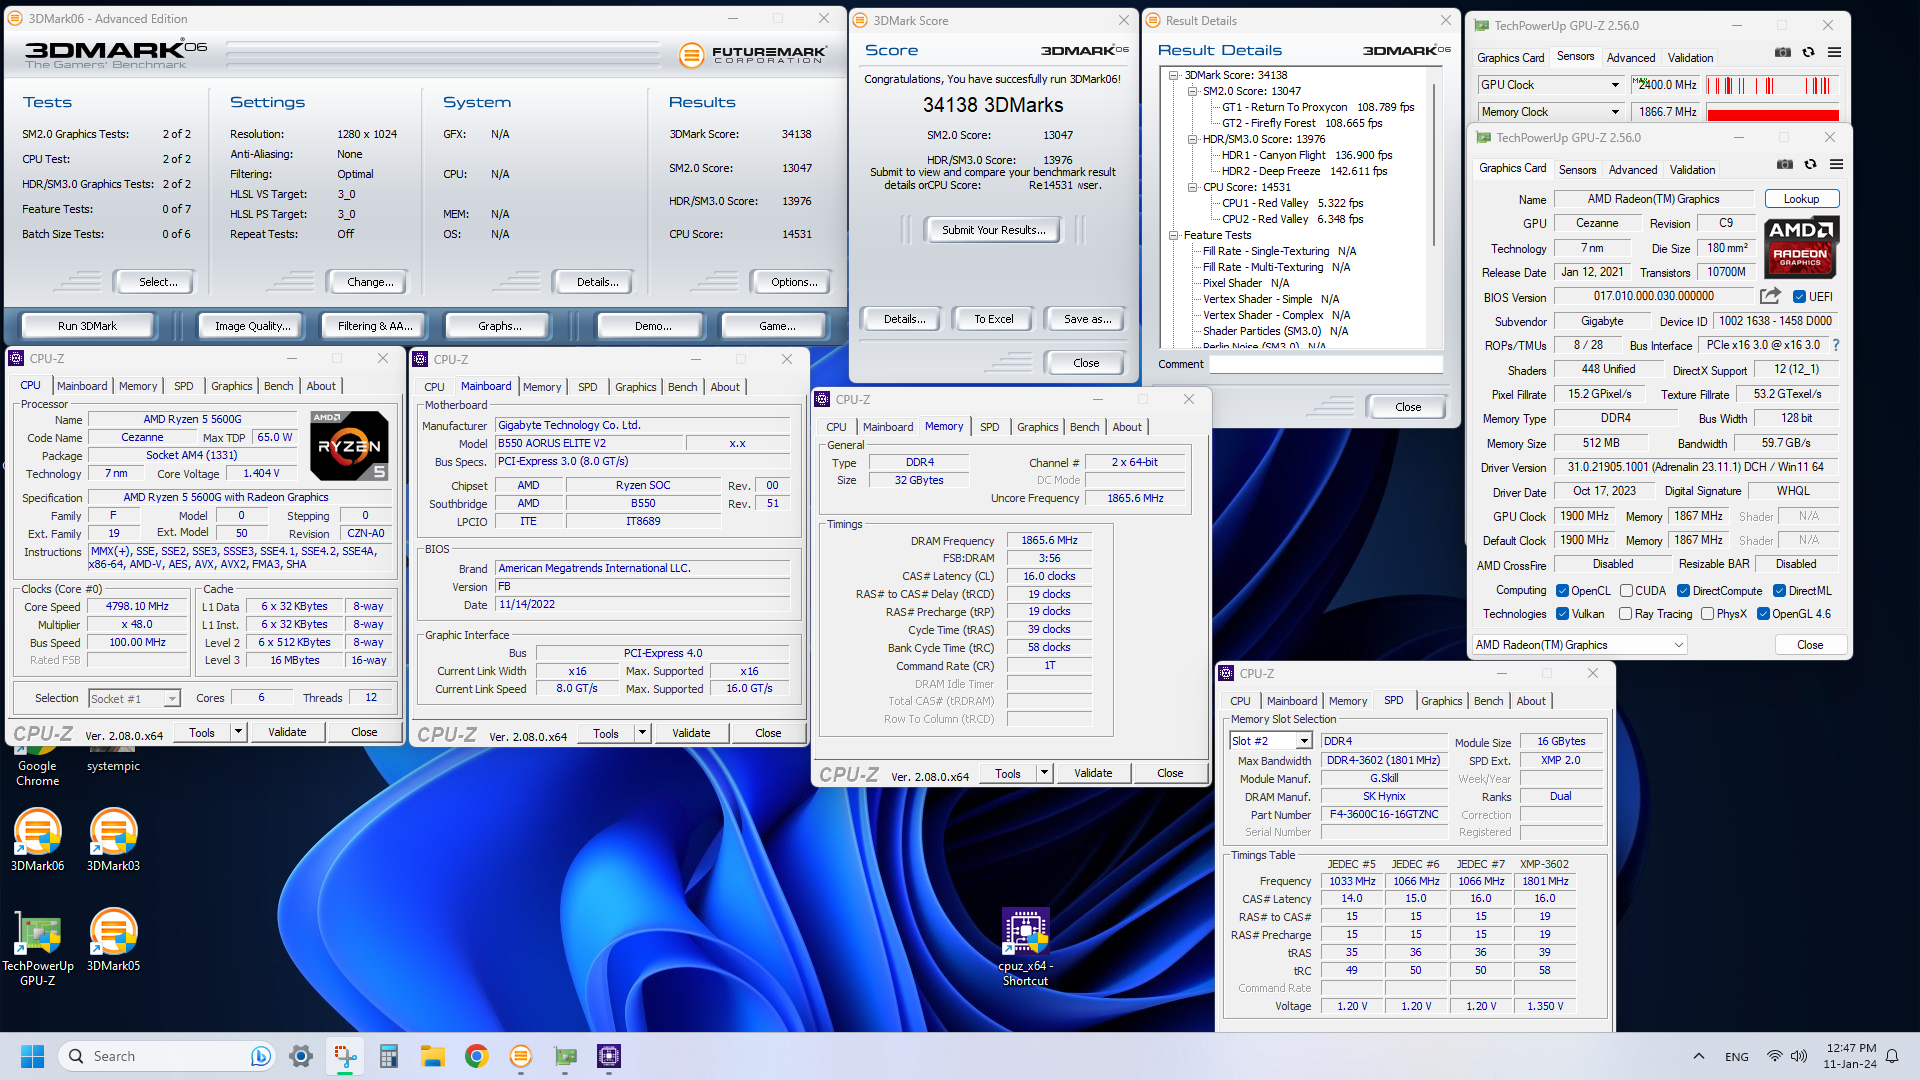Switch to Bench tab in the CPU-Z CPU window
1920x1080 pixels.
pos(279,386)
